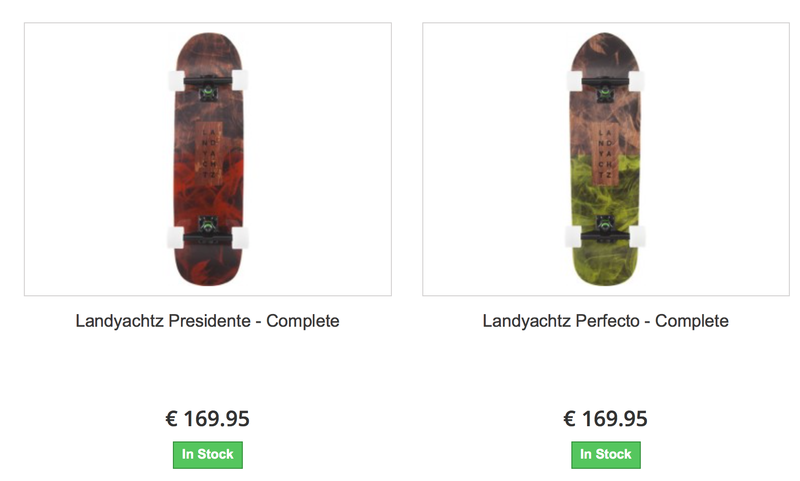This screenshot has height=481, width=800.
Task: Click the In Stock badge under Presidente
Action: 208,454
